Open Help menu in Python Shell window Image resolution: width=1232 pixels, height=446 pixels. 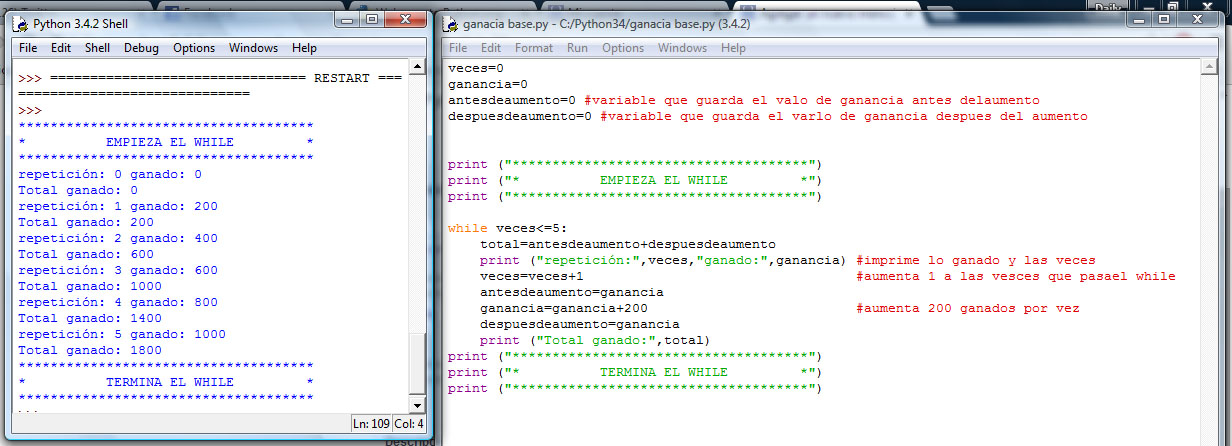[304, 48]
